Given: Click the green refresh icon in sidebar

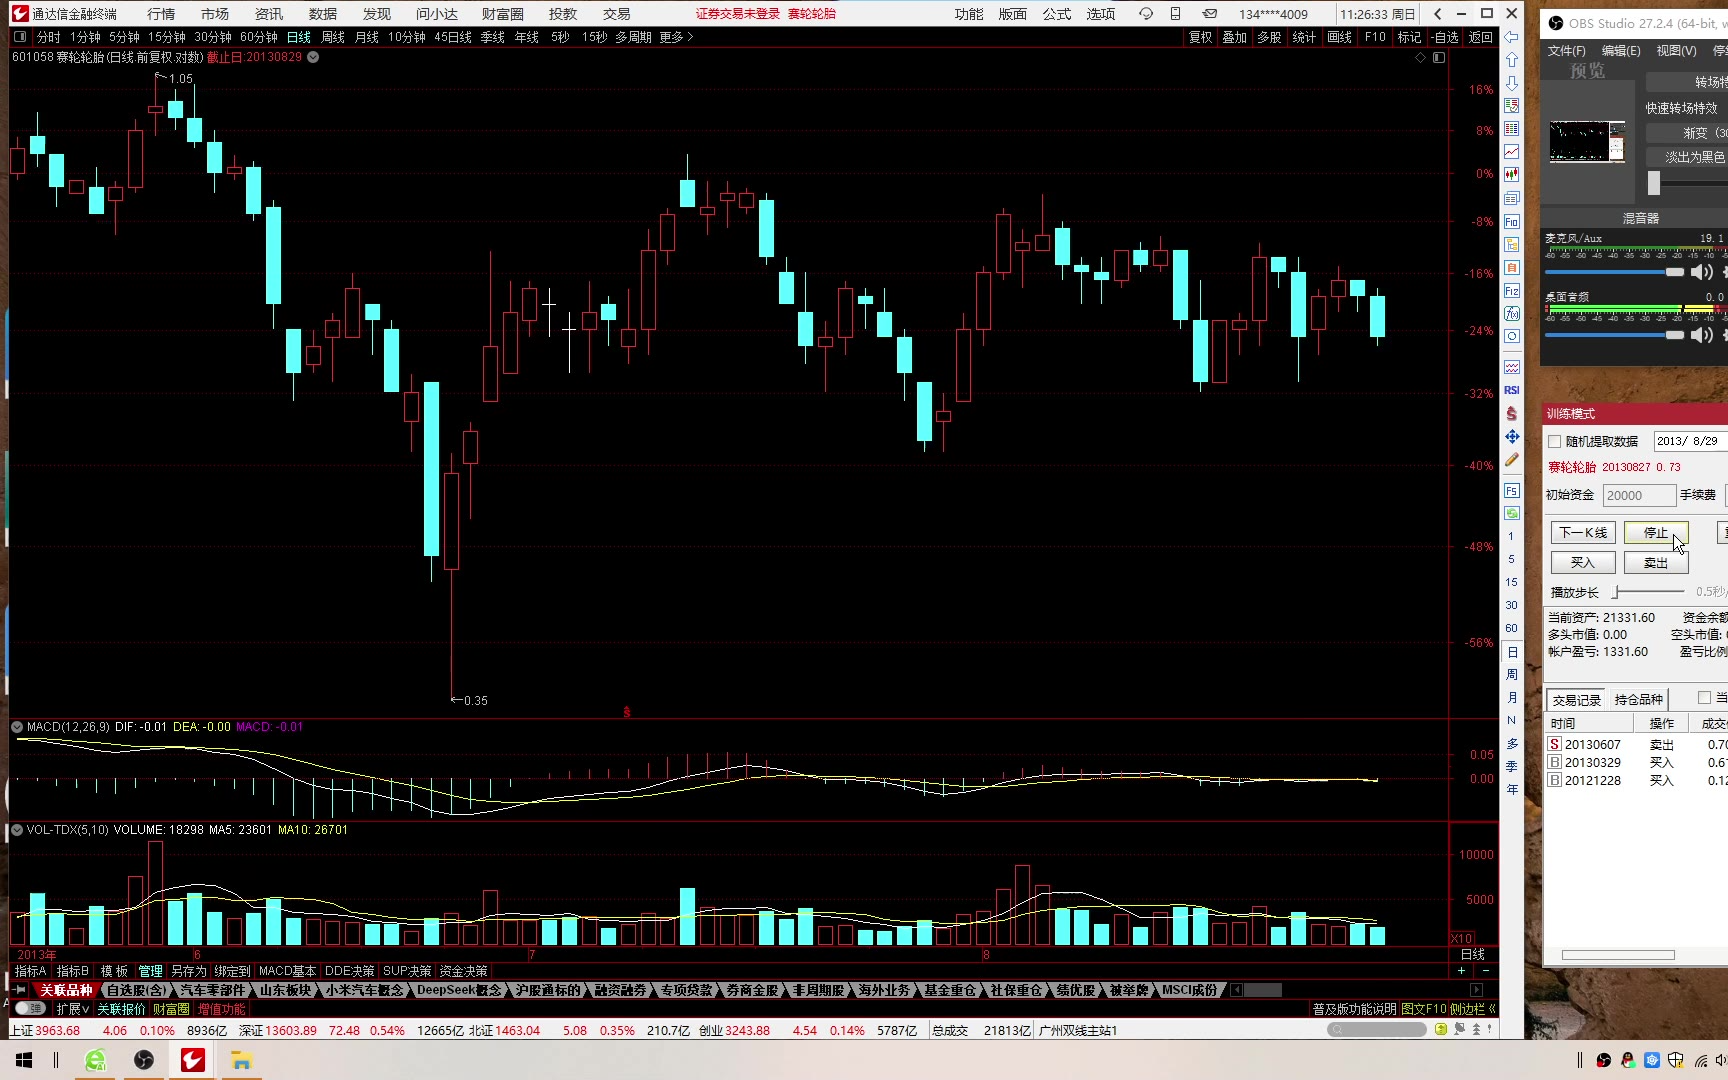Looking at the screenshot, I should 1512,513.
